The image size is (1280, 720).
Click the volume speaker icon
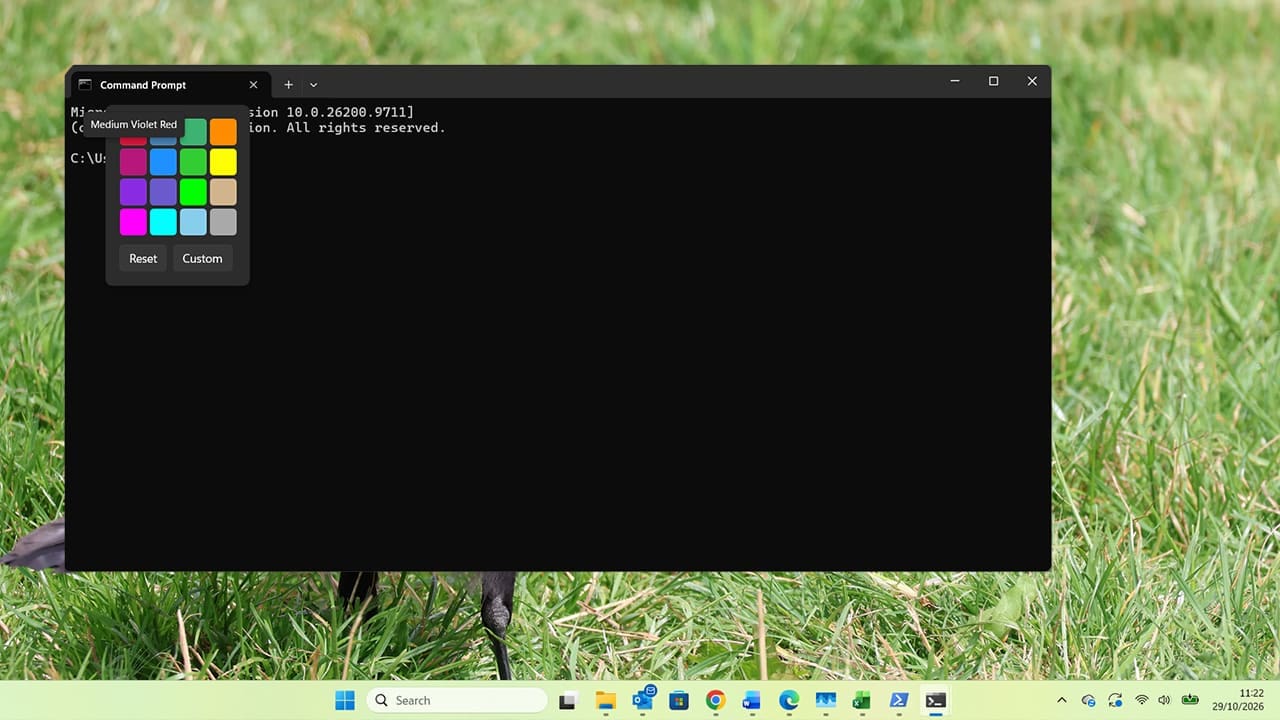[x=1164, y=700]
